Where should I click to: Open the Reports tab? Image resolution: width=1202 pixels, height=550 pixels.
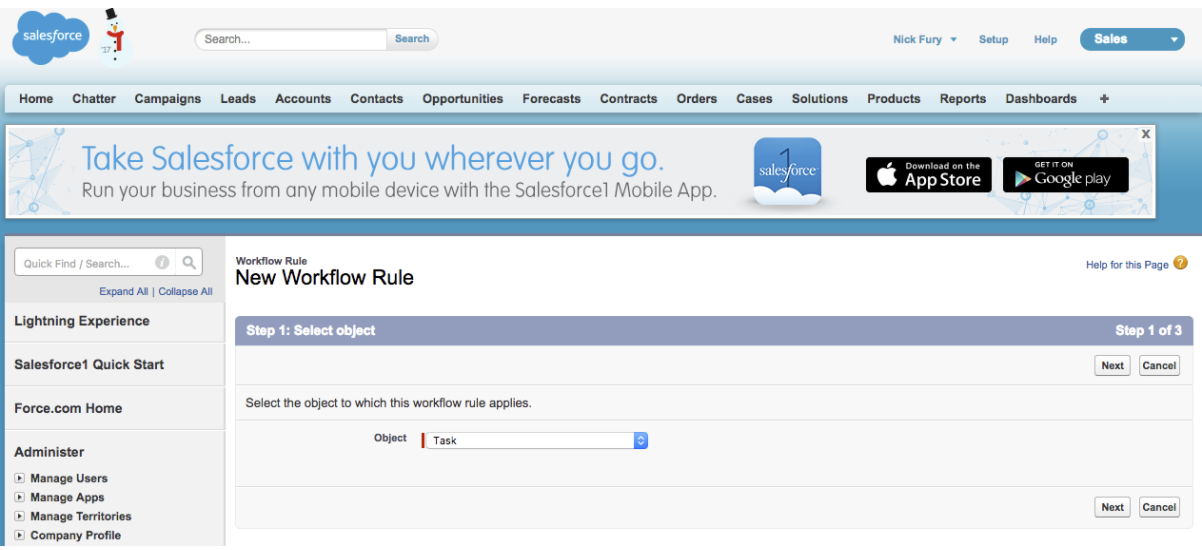pos(963,99)
